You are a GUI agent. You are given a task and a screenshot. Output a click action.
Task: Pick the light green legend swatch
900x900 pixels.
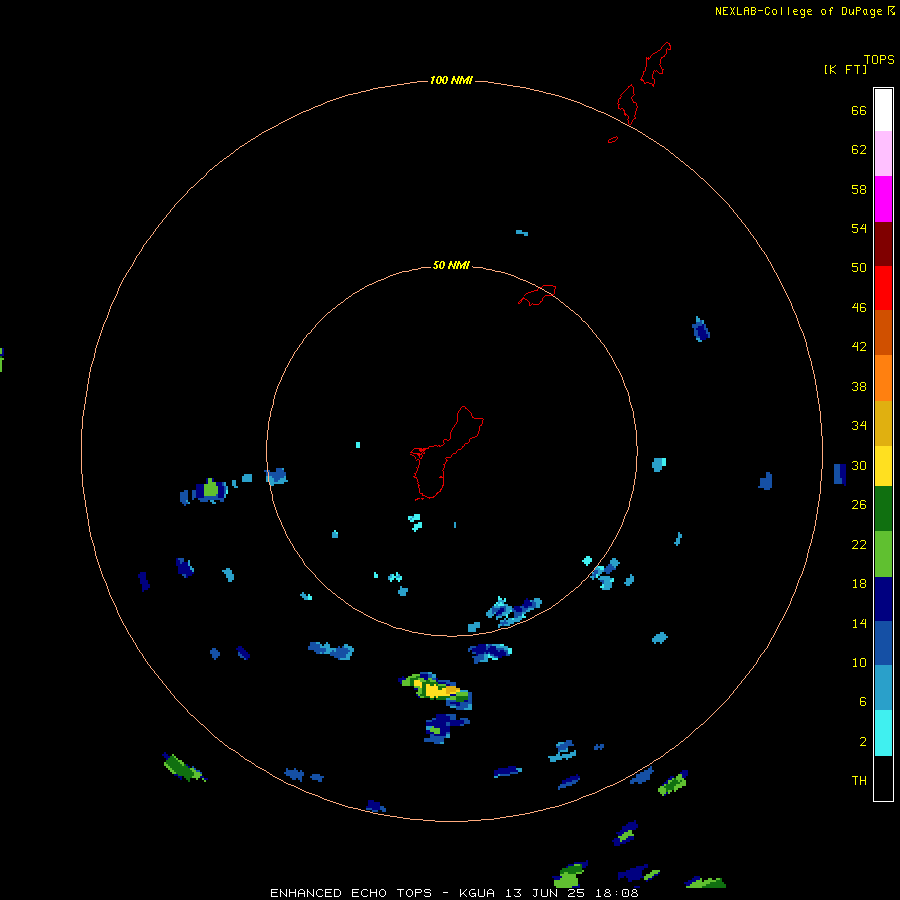(883, 554)
